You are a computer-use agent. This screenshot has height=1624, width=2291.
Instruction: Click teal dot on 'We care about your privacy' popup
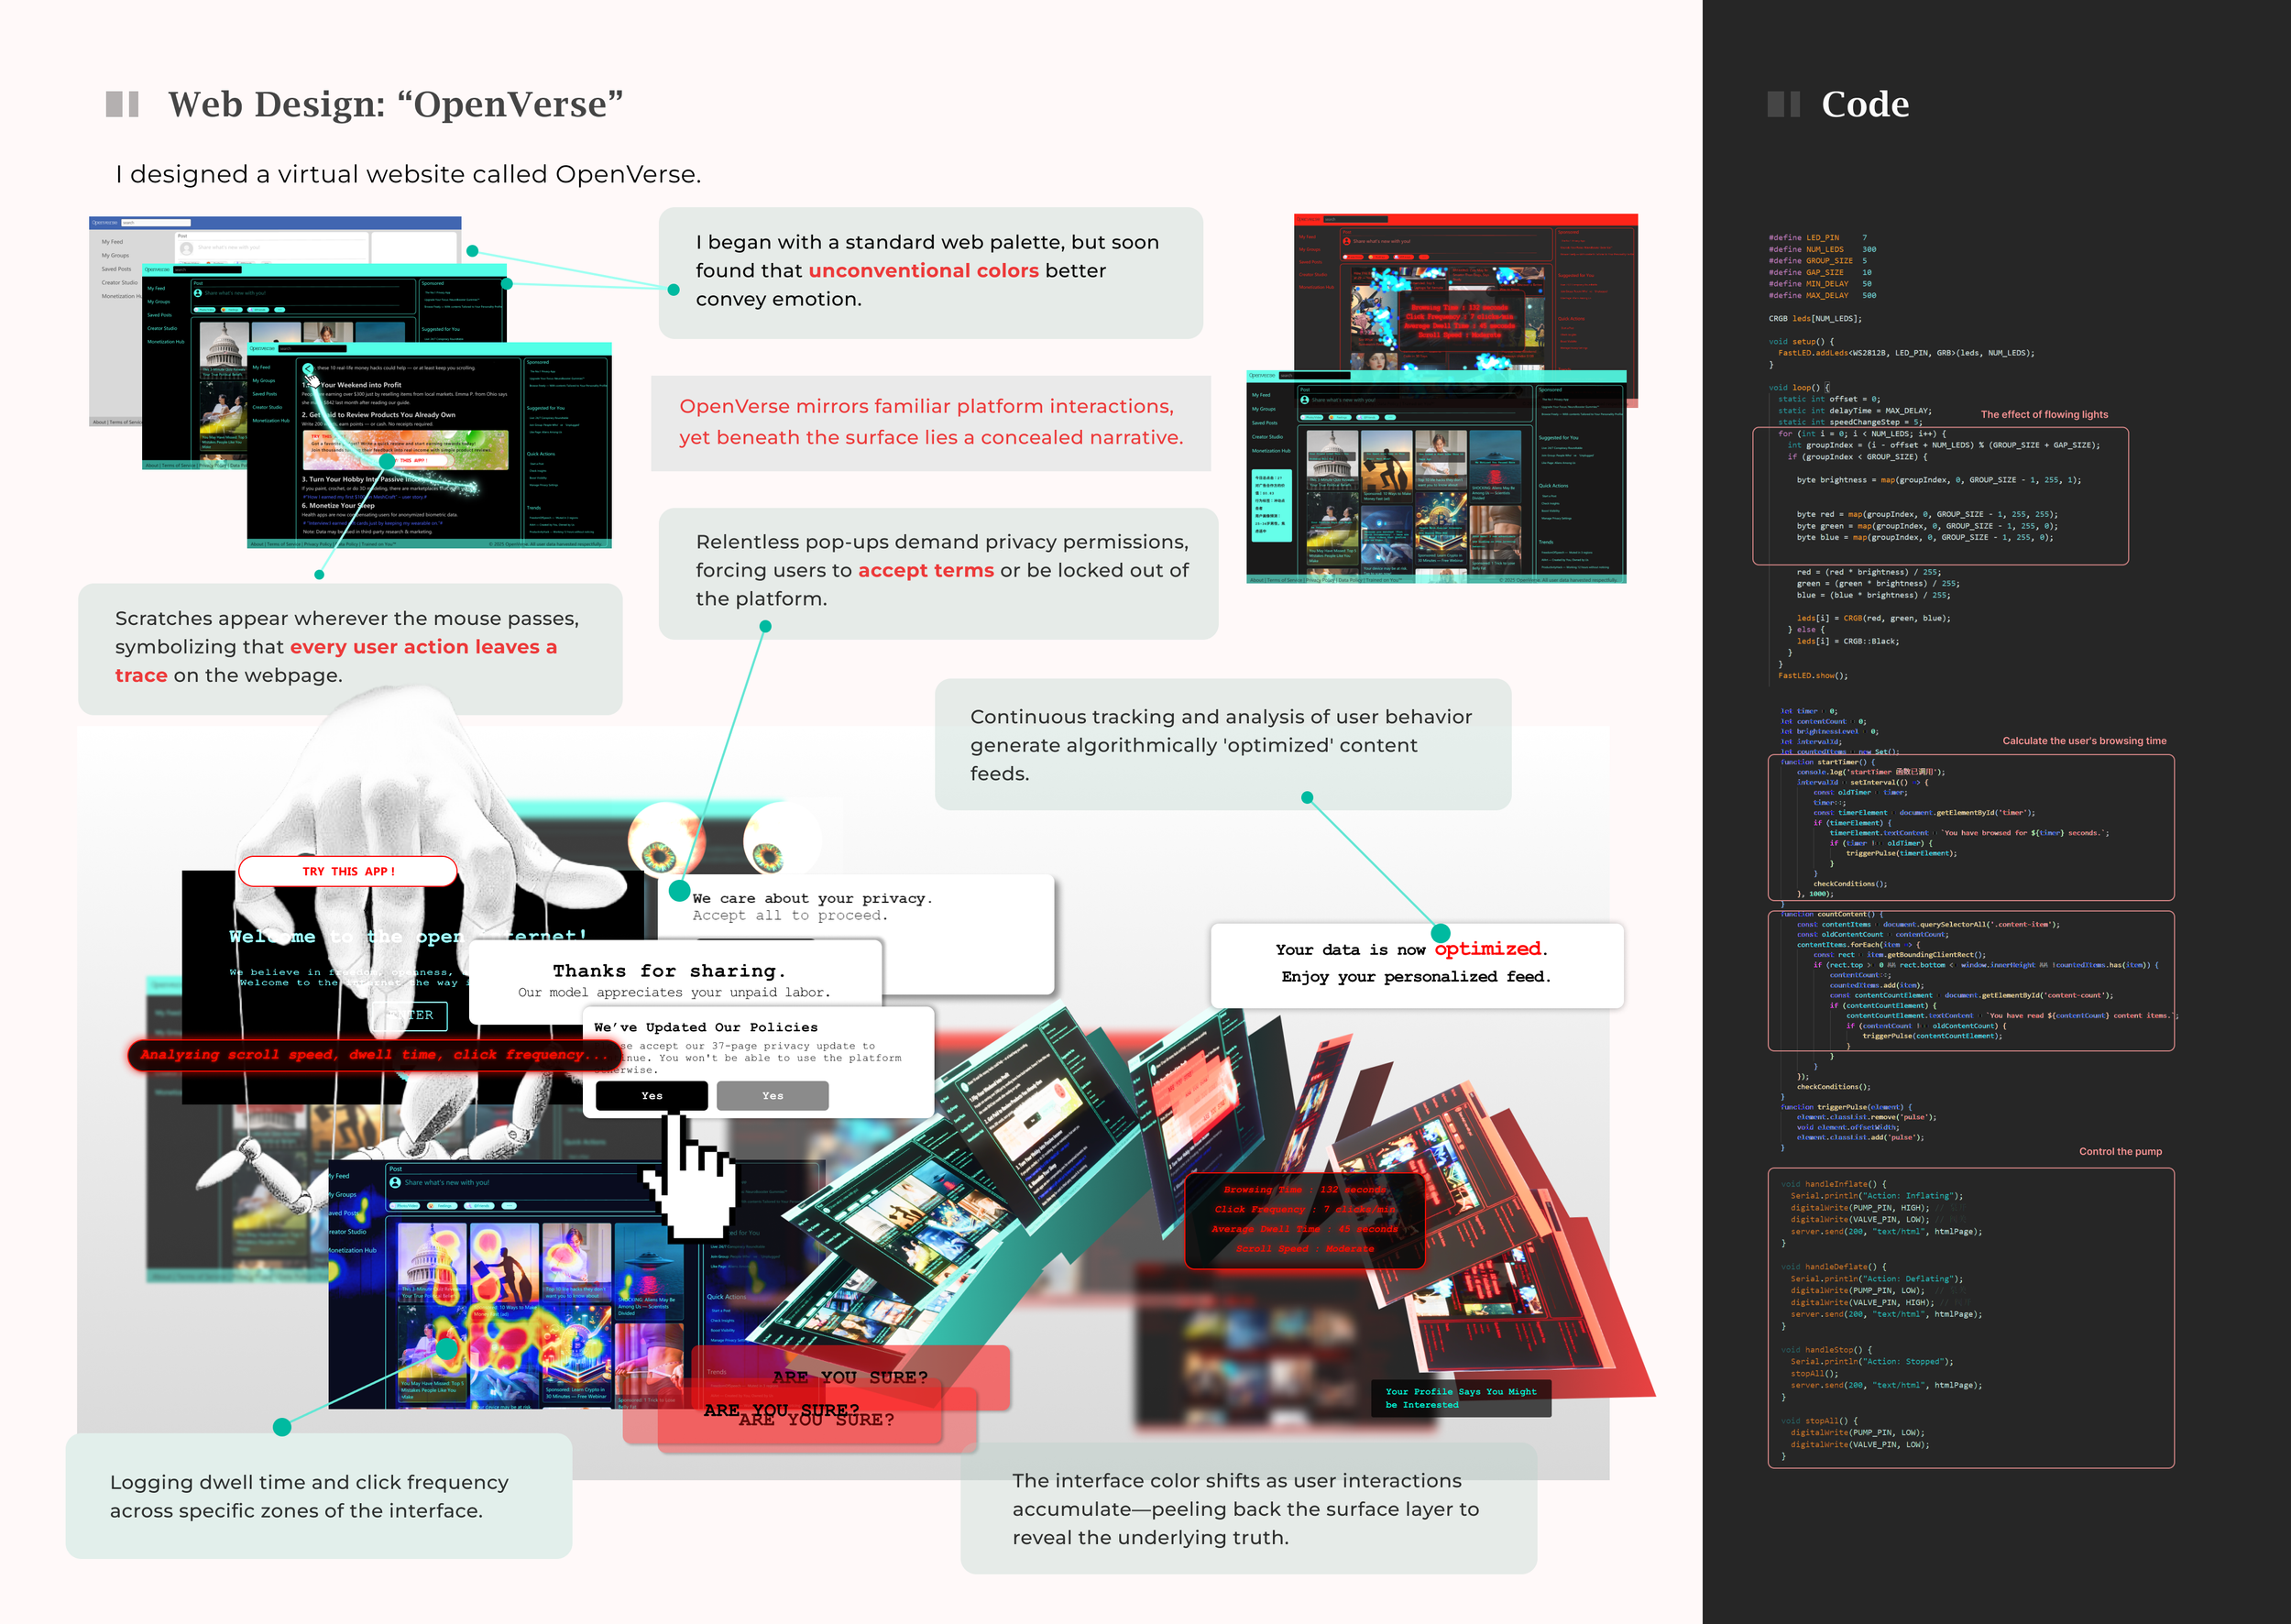[679, 890]
